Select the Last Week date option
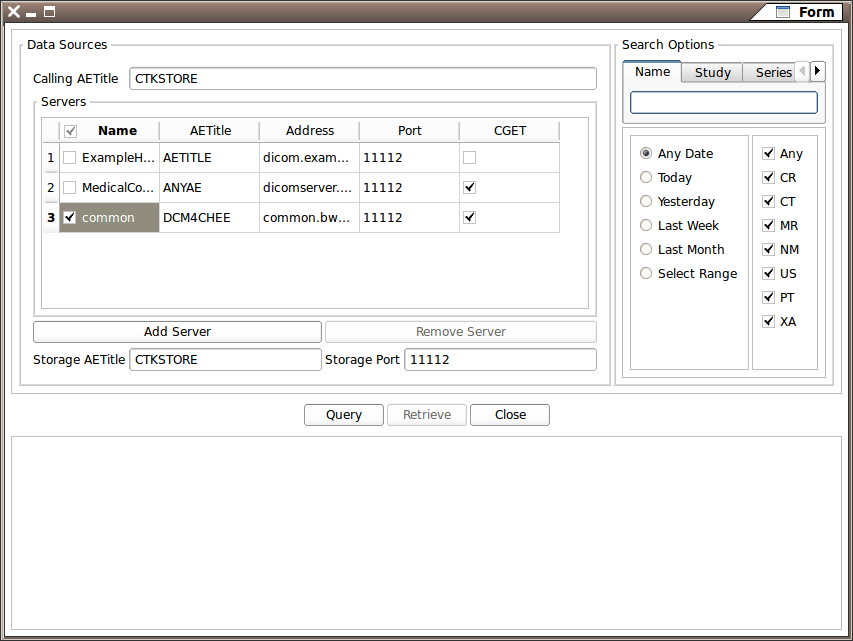Viewport: 853px width, 641px height. [x=646, y=226]
